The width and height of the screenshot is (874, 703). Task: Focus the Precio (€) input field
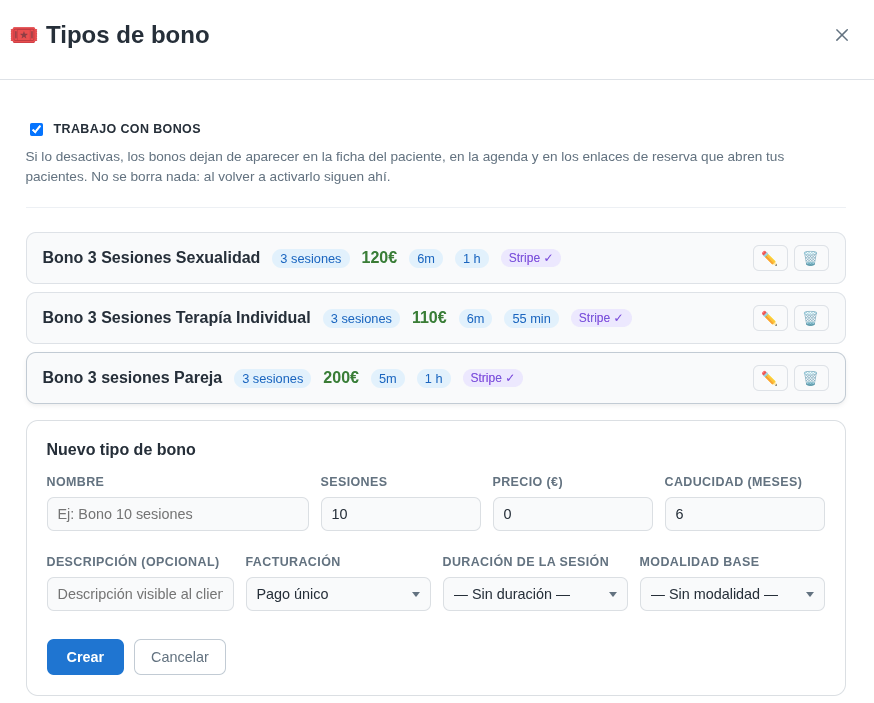(572, 514)
